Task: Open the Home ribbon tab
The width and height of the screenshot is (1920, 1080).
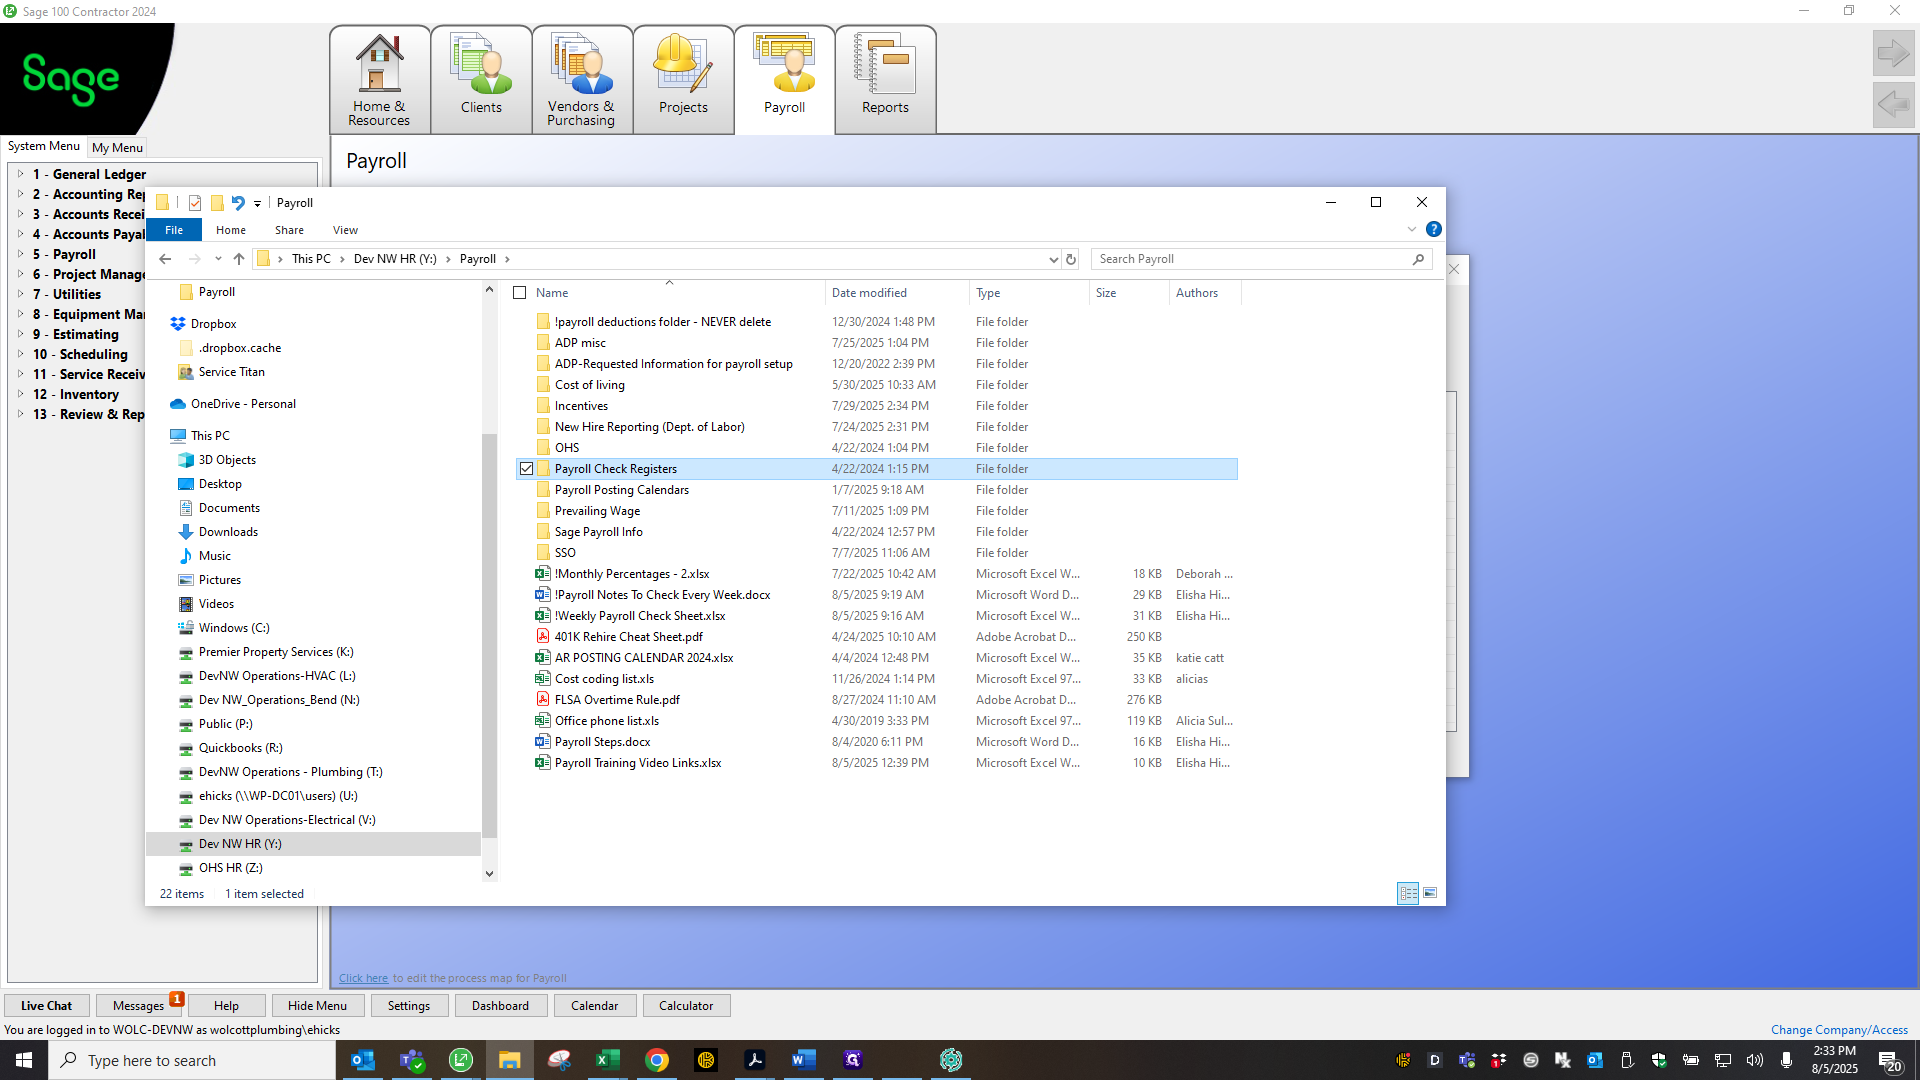Action: pyautogui.click(x=231, y=230)
